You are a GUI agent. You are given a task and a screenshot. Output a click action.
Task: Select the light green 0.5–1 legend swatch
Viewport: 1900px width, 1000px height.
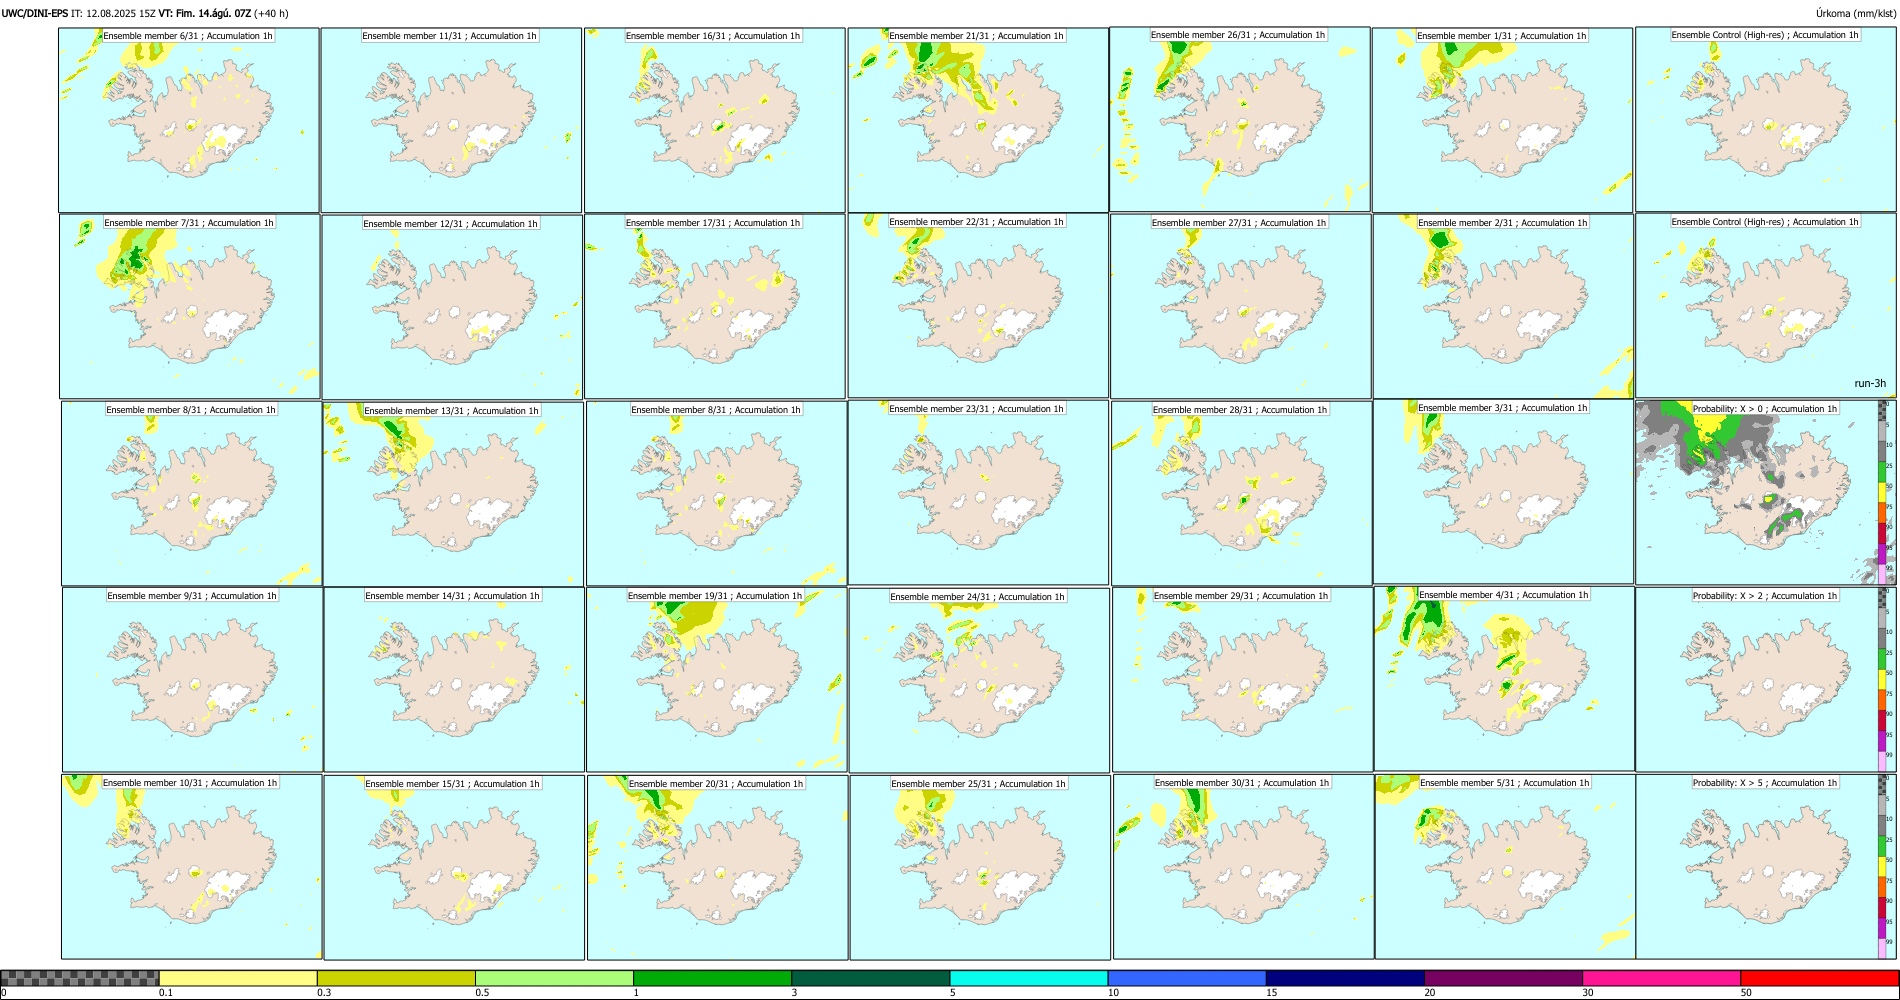554,978
